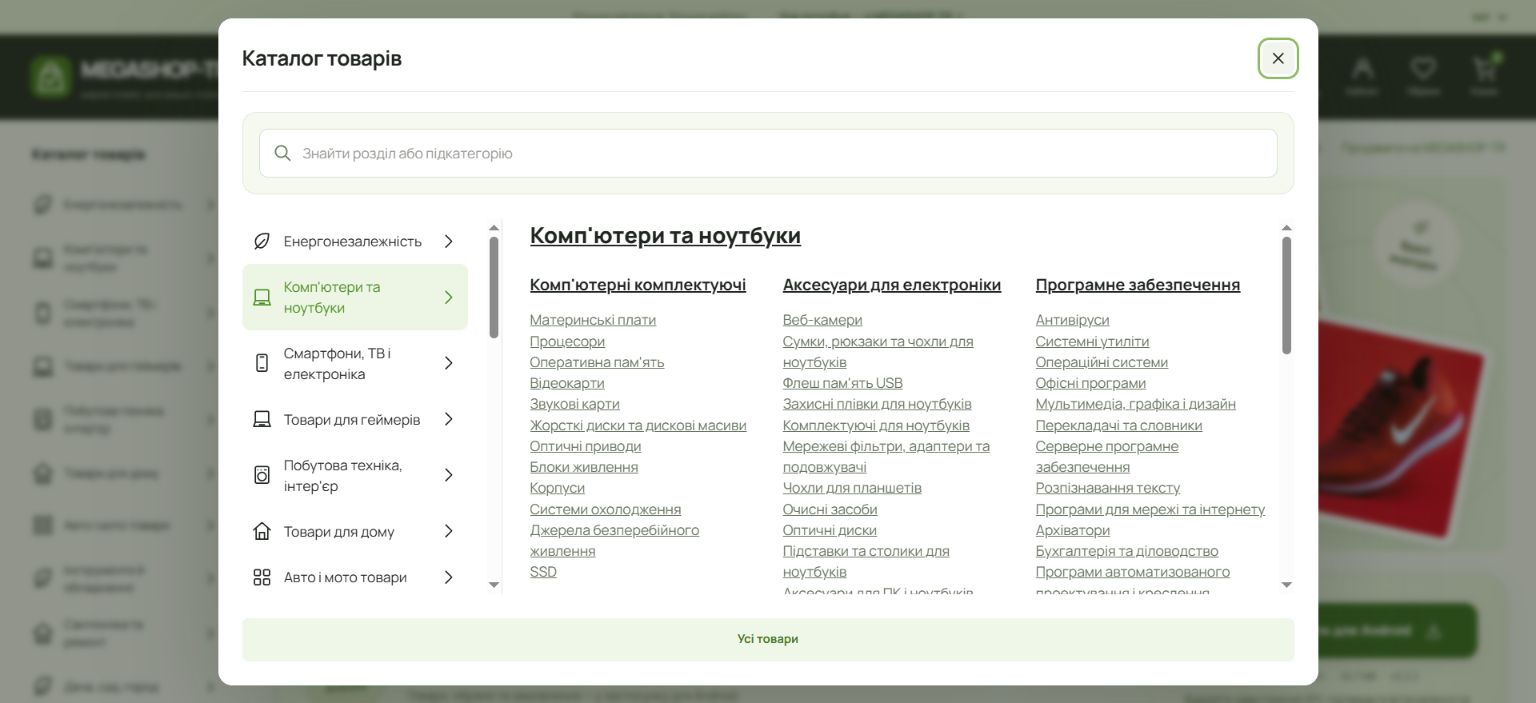Select Товари для геймерів category
The width and height of the screenshot is (1536, 703).
click(x=355, y=419)
